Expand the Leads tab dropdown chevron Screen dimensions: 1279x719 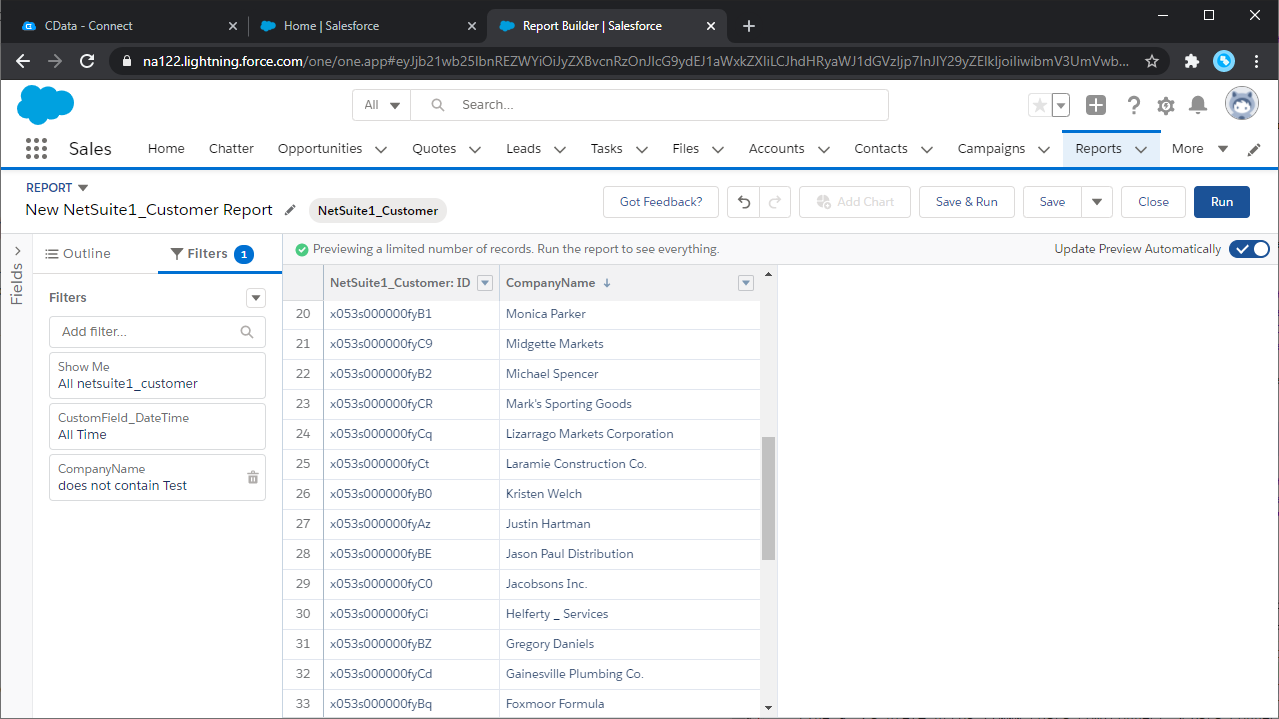pyautogui.click(x=560, y=150)
